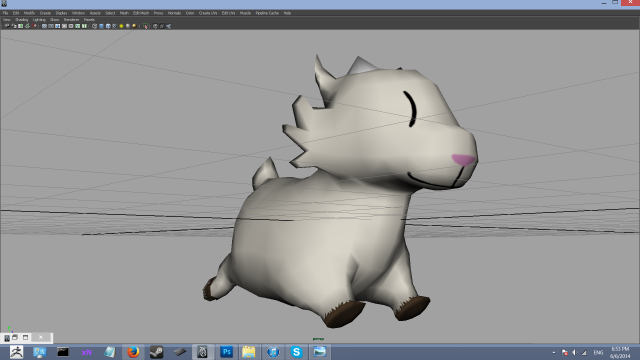Toggle 2D Pan/Zoom icon
The image size is (640, 360).
(34, 26)
